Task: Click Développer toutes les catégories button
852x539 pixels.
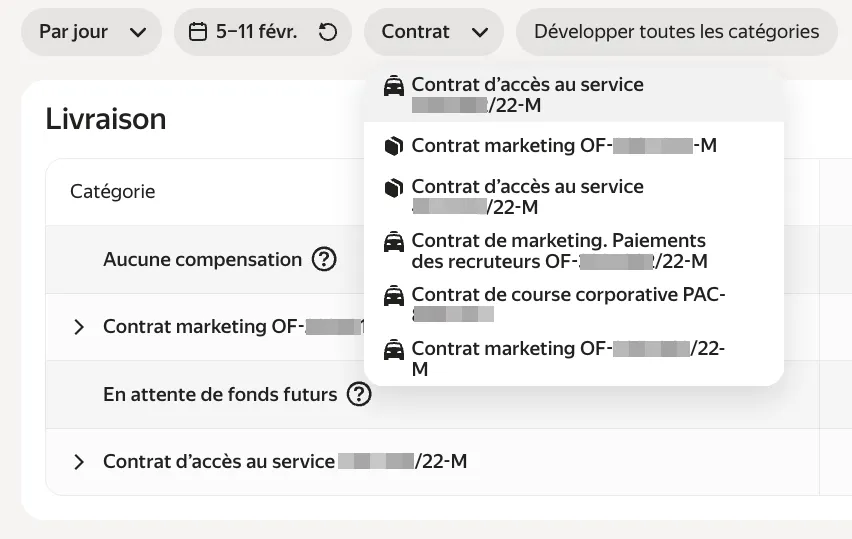Action: click(x=676, y=32)
